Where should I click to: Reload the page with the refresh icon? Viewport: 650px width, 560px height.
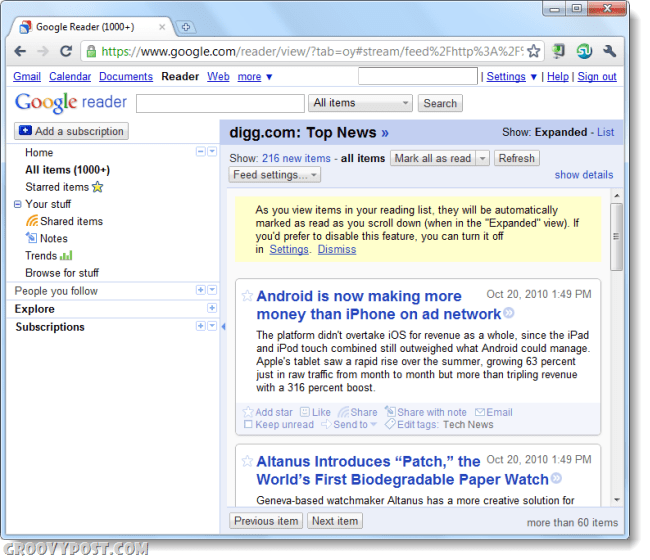pos(66,51)
